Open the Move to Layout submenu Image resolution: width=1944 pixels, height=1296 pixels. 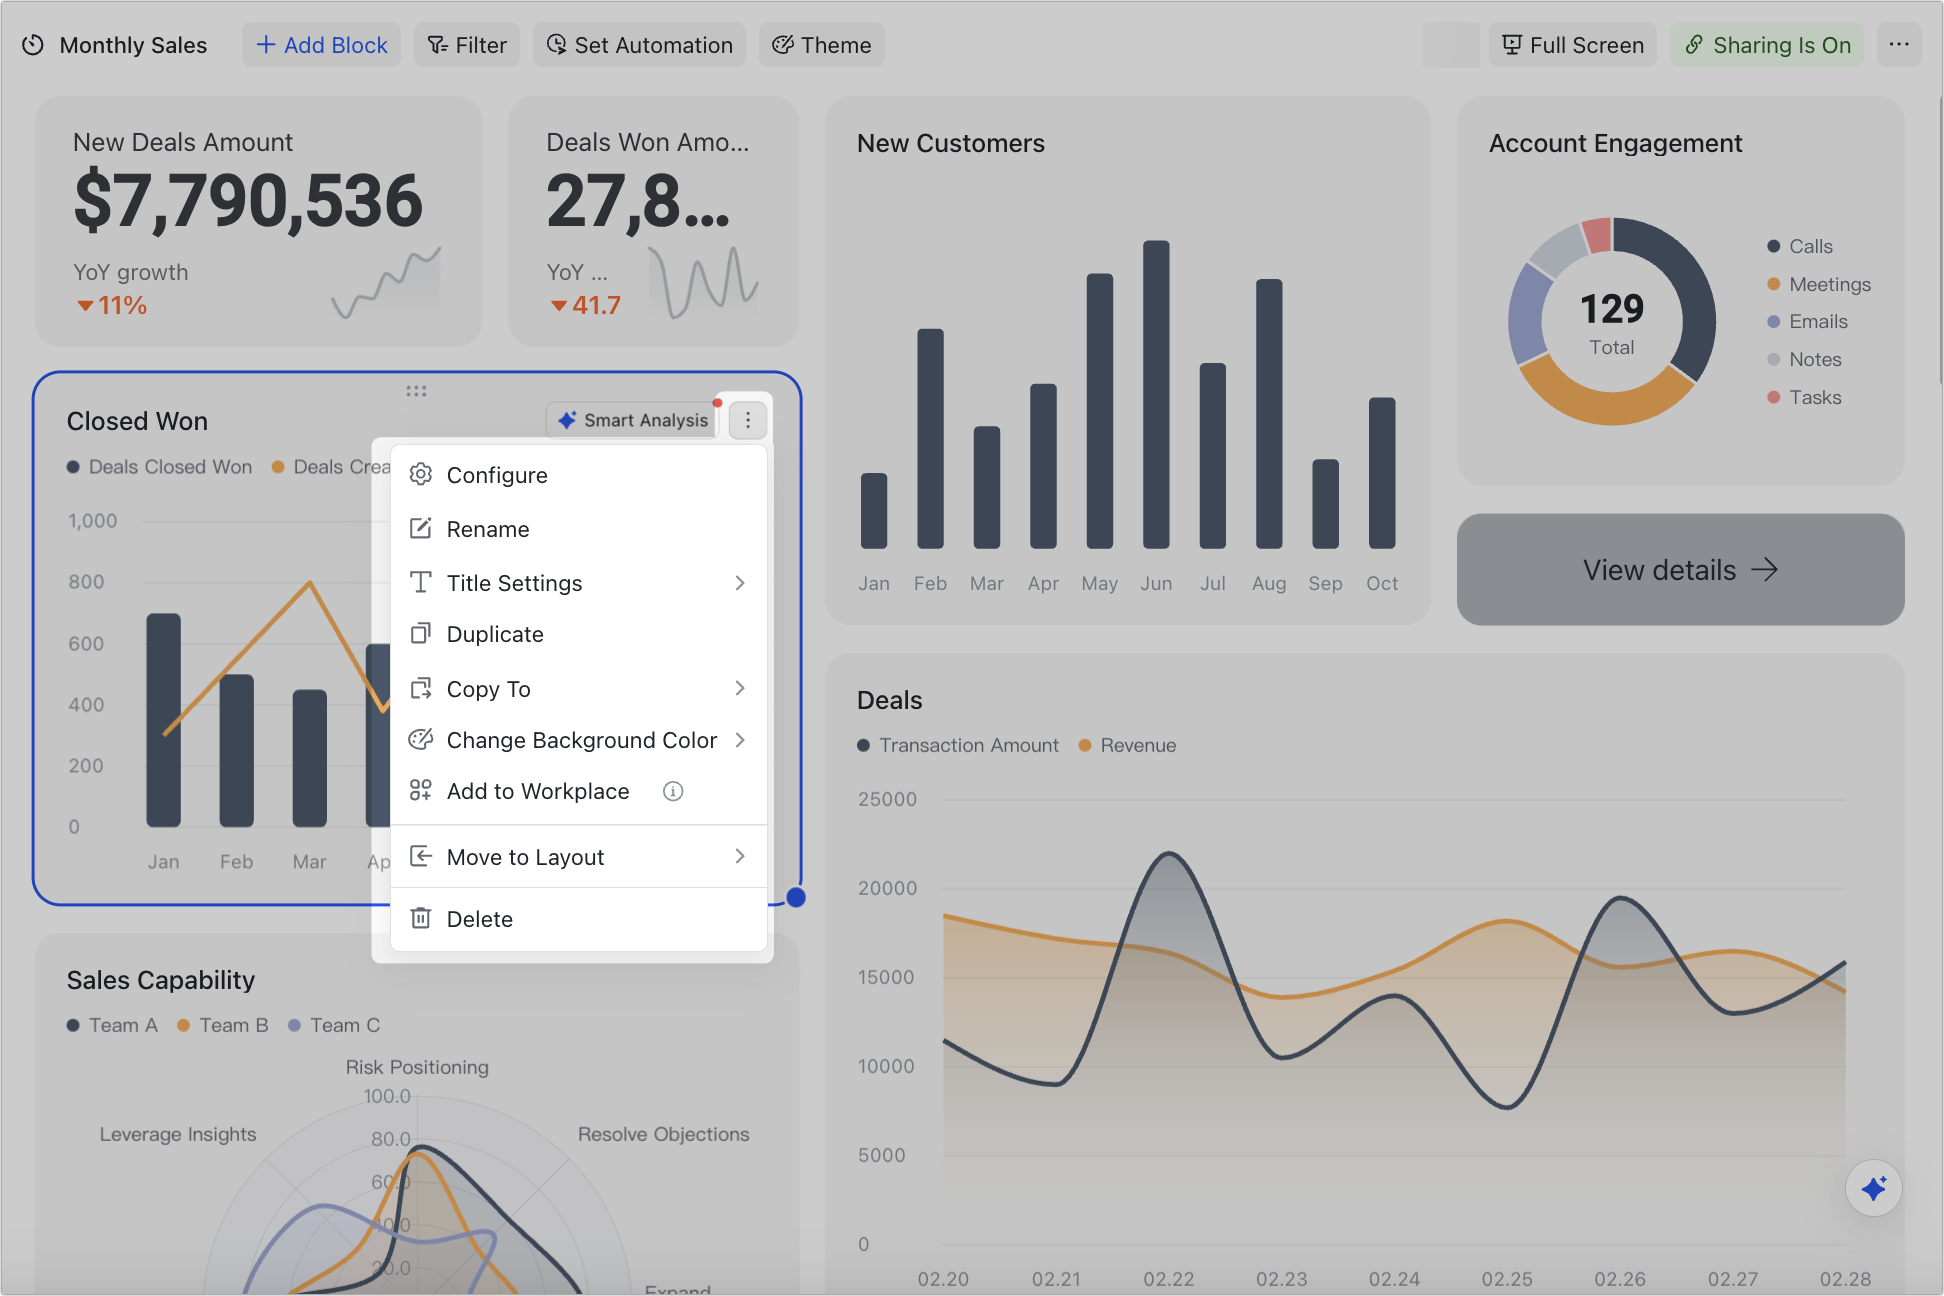[579, 857]
